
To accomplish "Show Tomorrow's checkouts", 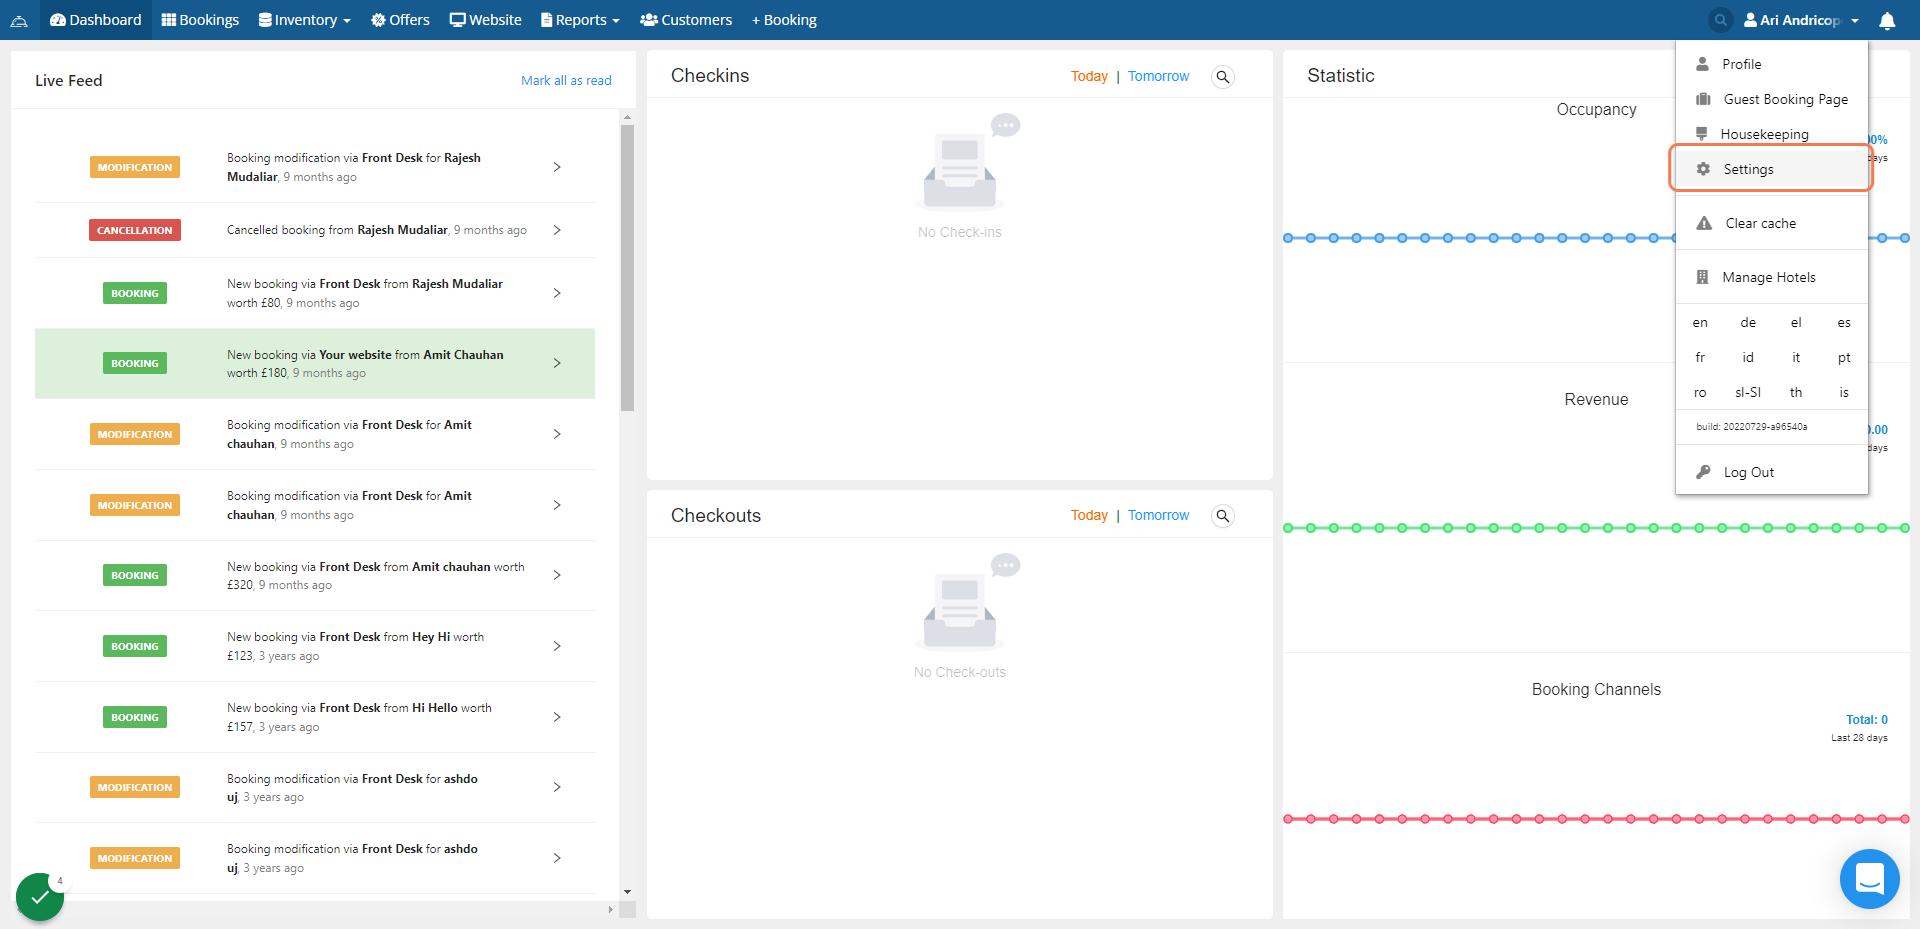I will pyautogui.click(x=1158, y=515).
